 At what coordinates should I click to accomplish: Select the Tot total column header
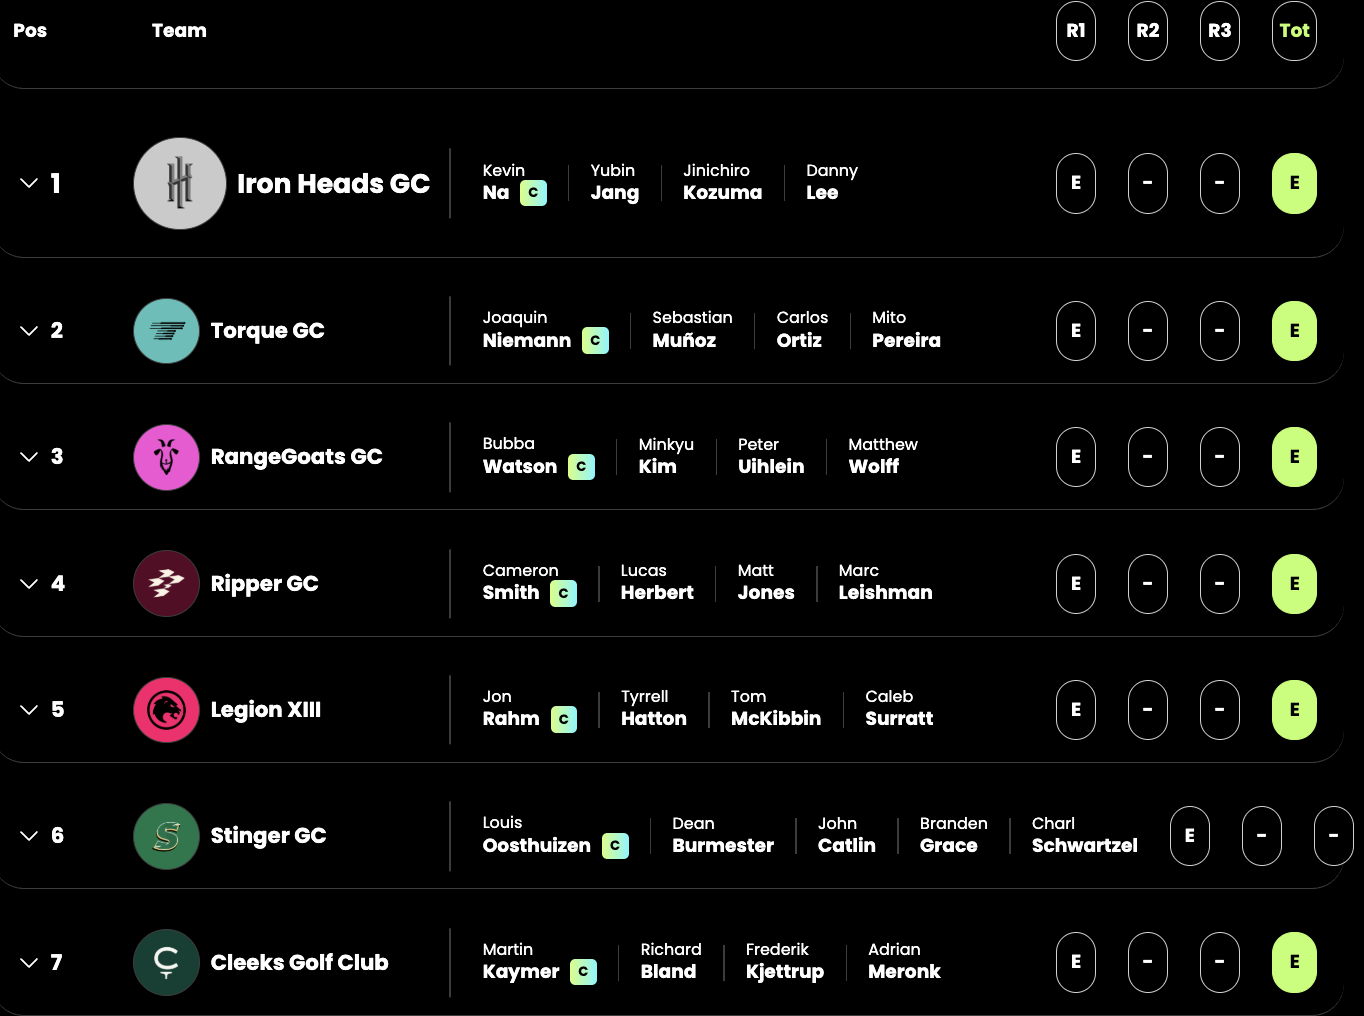(x=1294, y=31)
